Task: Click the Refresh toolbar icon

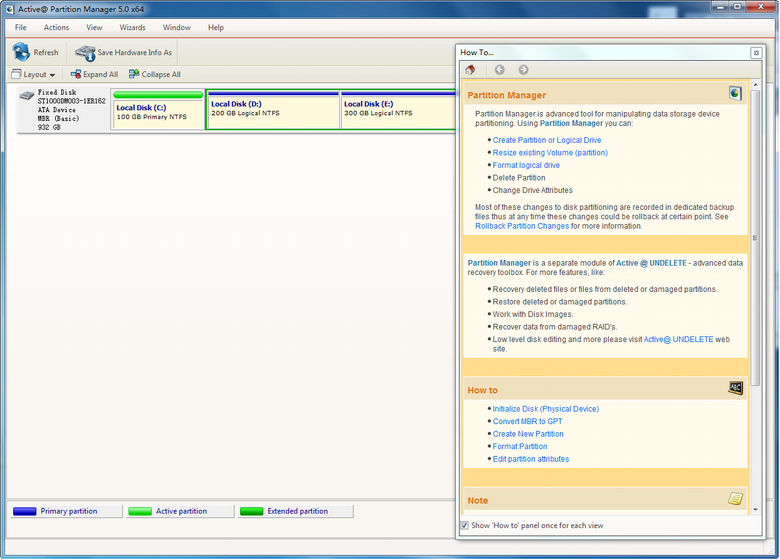Action: pos(21,52)
